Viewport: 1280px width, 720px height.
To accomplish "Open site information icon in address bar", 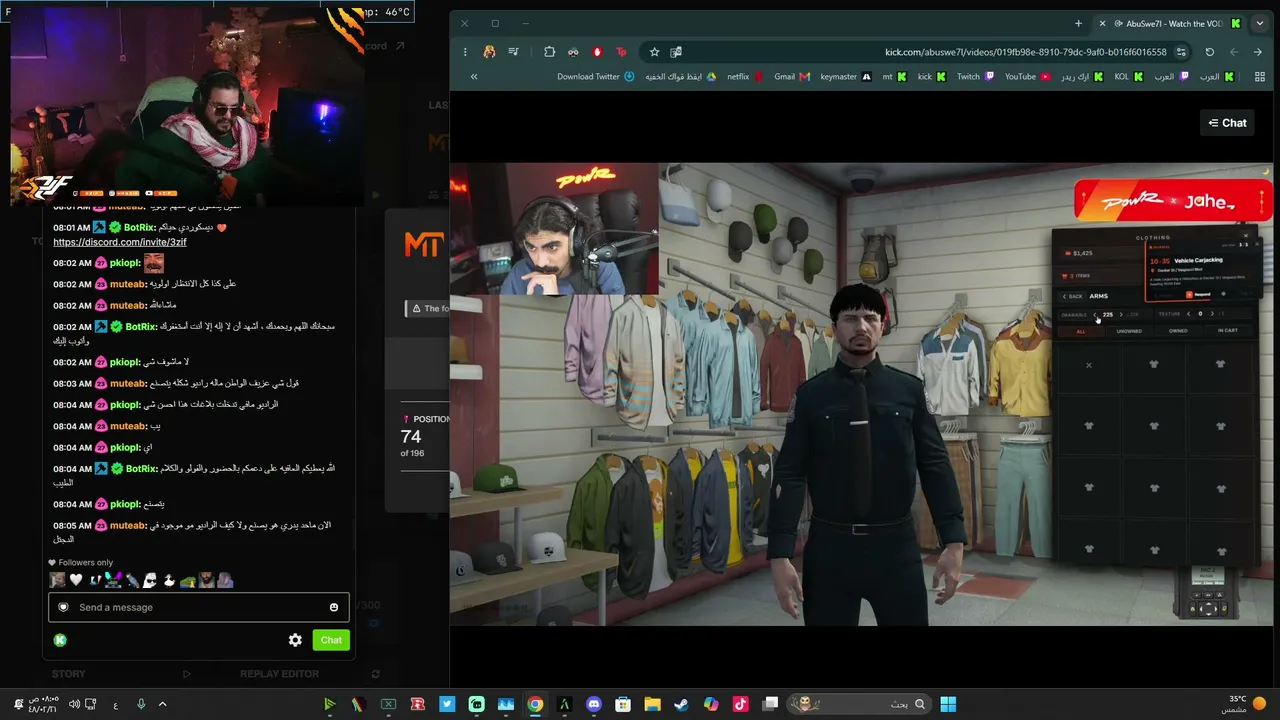I will tap(1181, 52).
